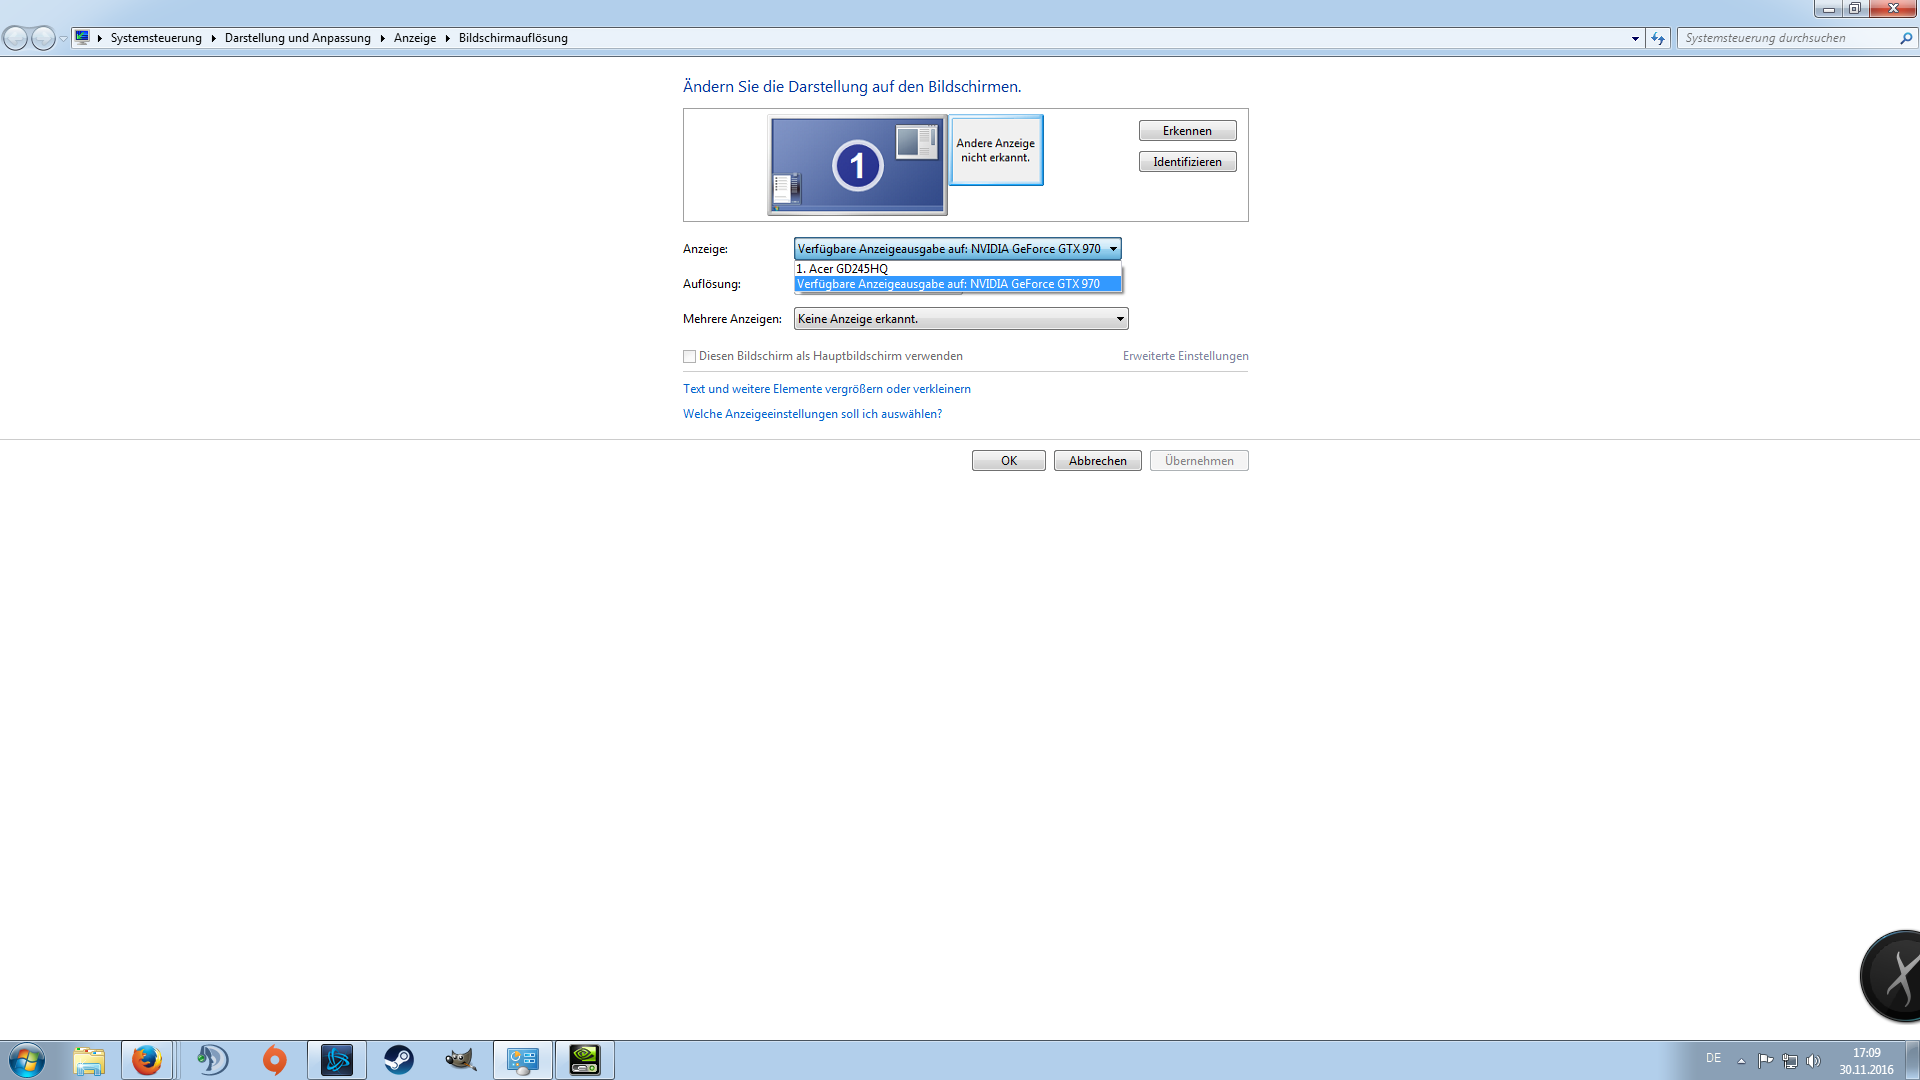This screenshot has width=1920, height=1080.
Task: Enable 'Diesen Bildschirm als Hauptbildschirm verwenden' checkbox
Action: click(690, 357)
